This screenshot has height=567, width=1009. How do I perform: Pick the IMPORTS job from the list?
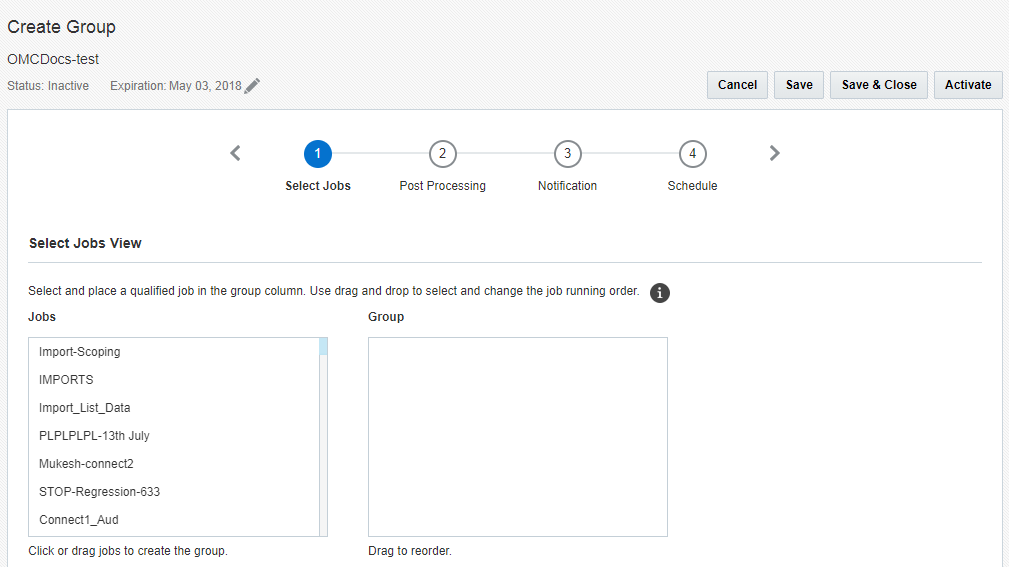[x=66, y=380]
